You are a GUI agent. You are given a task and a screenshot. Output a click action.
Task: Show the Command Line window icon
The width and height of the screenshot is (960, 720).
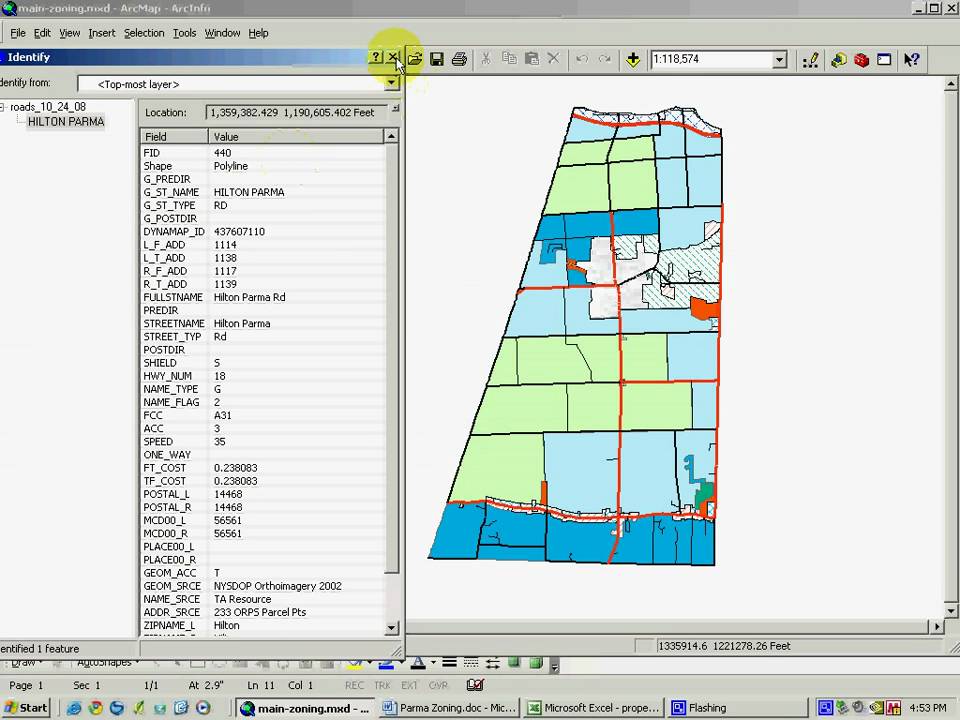884,60
